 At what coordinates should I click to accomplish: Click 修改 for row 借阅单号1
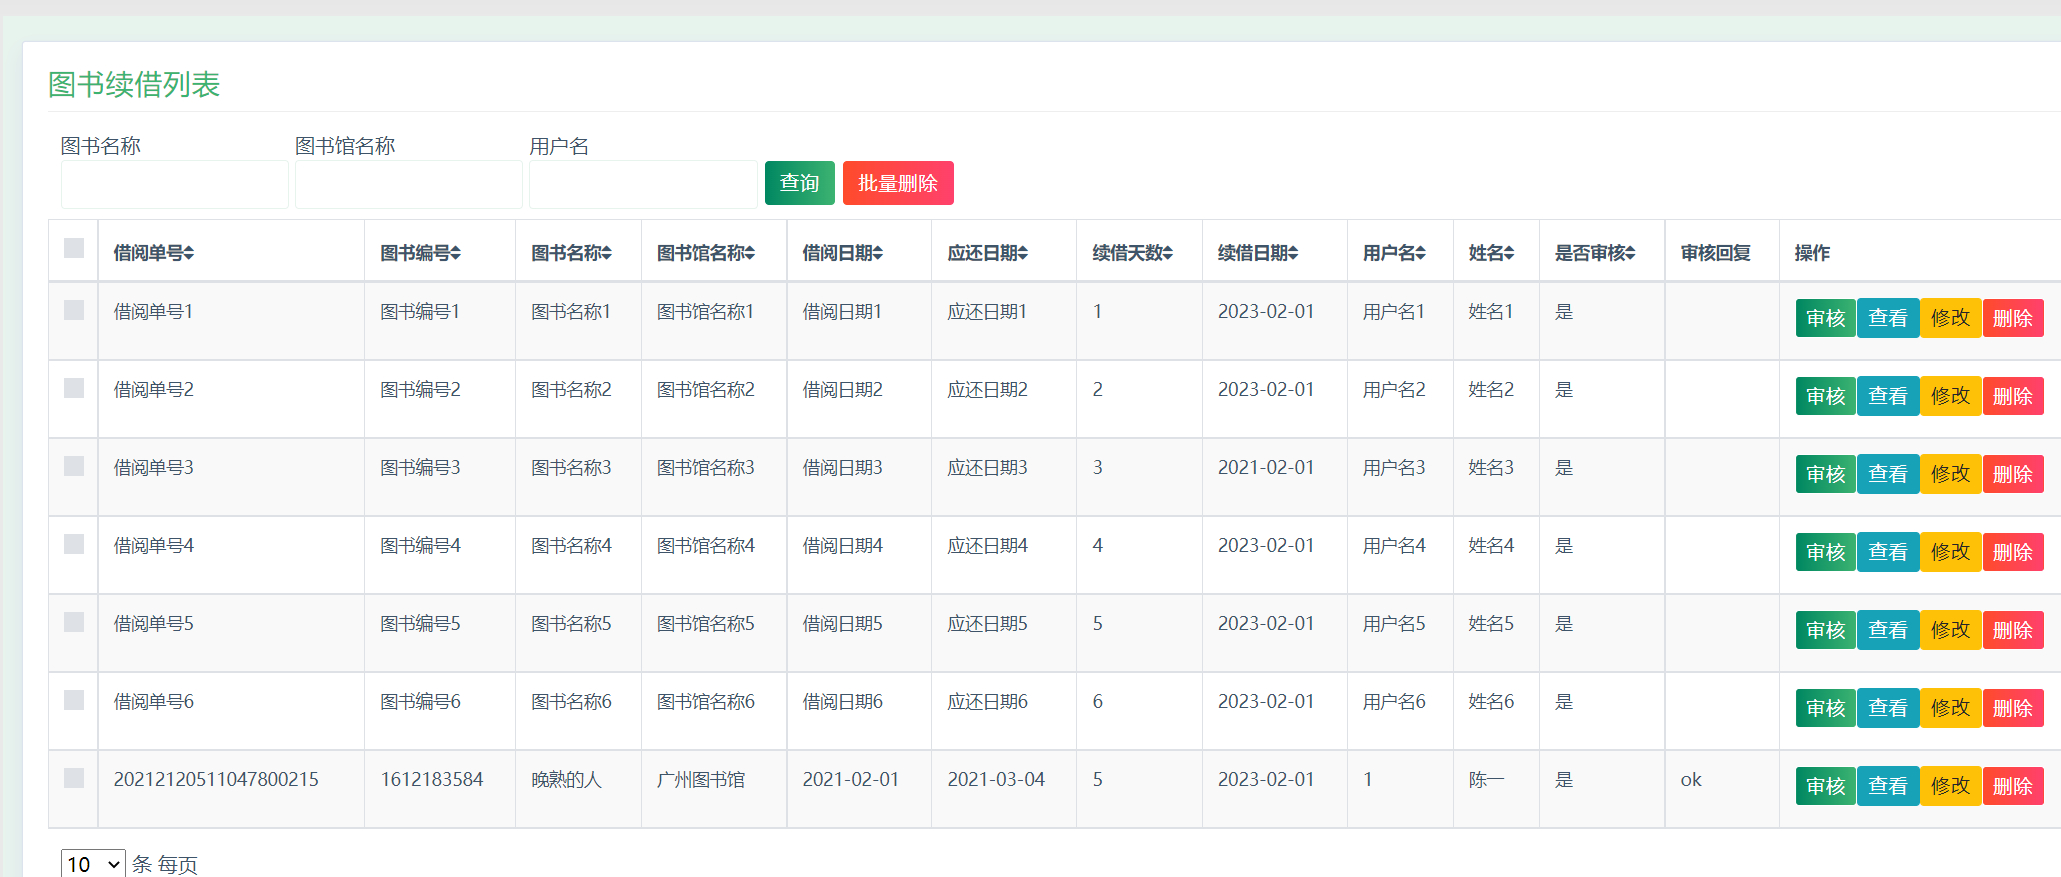1950,318
